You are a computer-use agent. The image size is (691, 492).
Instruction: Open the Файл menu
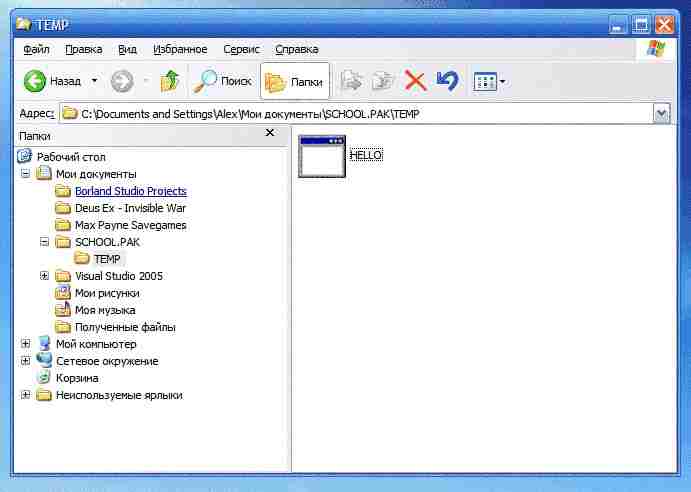[x=36, y=49]
